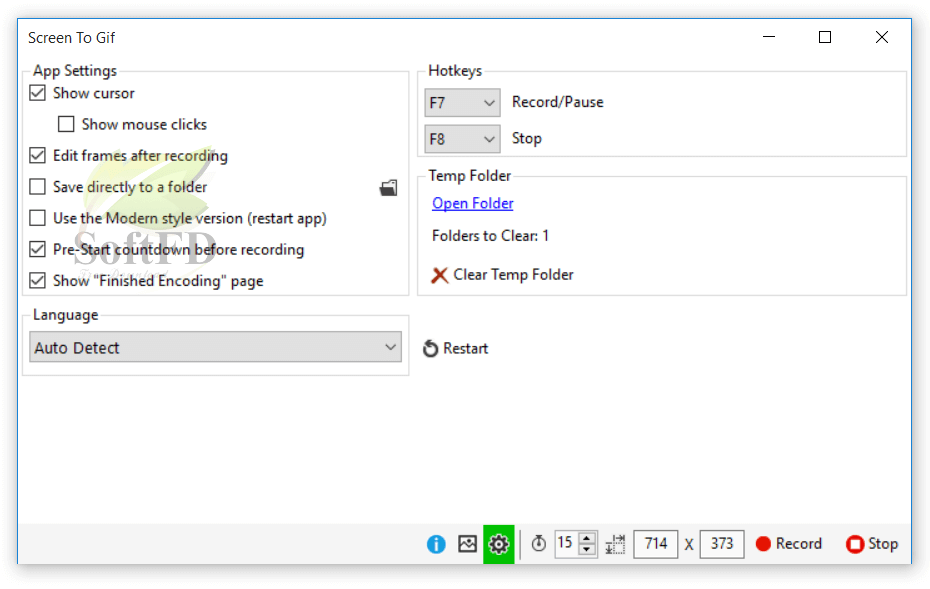
Task: Disable Pre-Start countdown before recording
Action: coord(37,249)
